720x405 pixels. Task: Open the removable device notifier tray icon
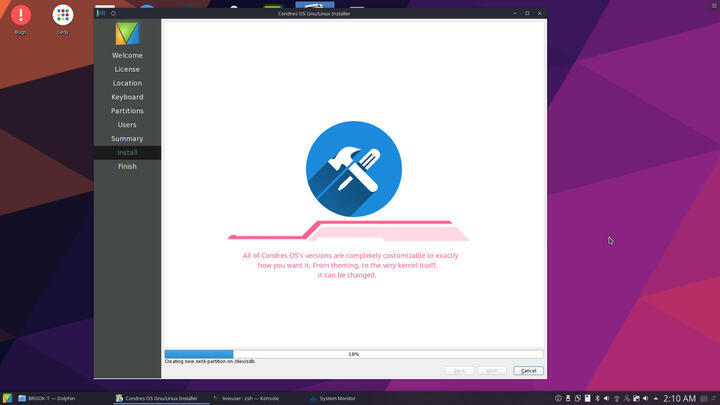[568, 398]
